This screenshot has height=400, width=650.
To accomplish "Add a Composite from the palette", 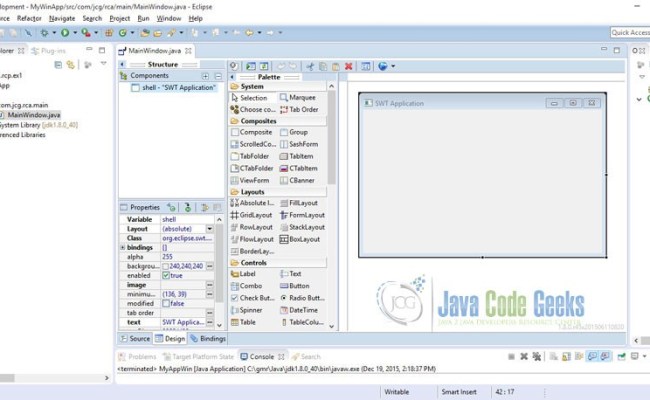I will click(252, 132).
